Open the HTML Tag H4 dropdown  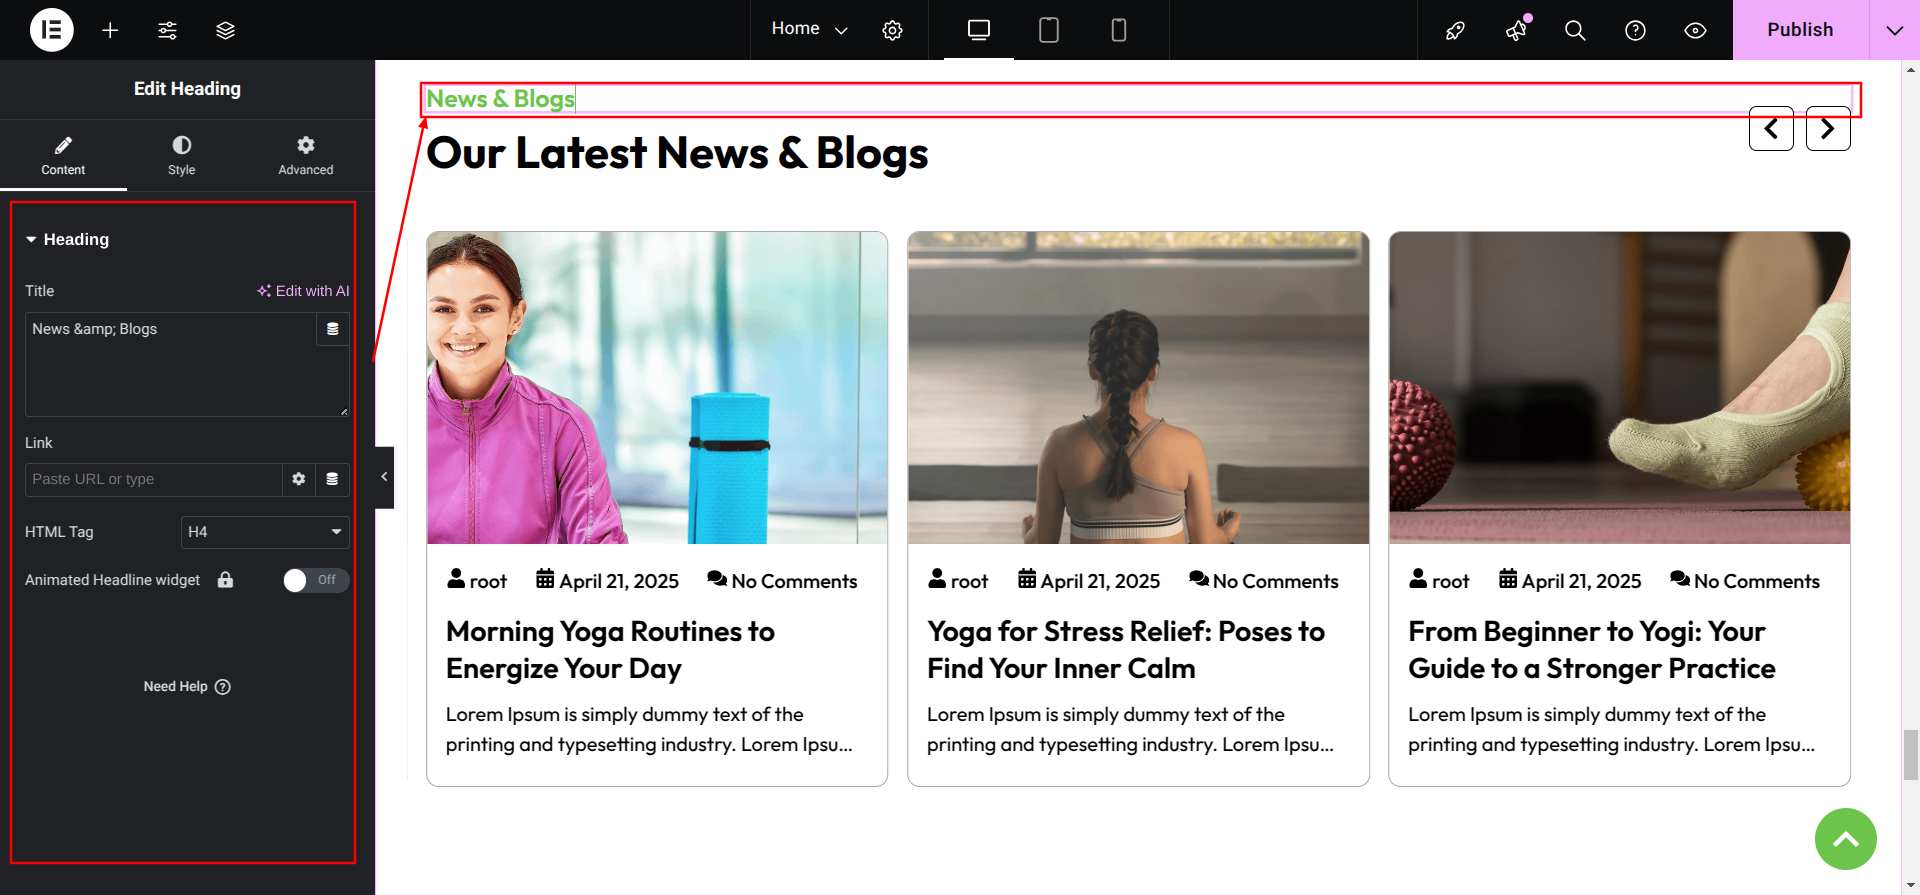[x=265, y=532]
